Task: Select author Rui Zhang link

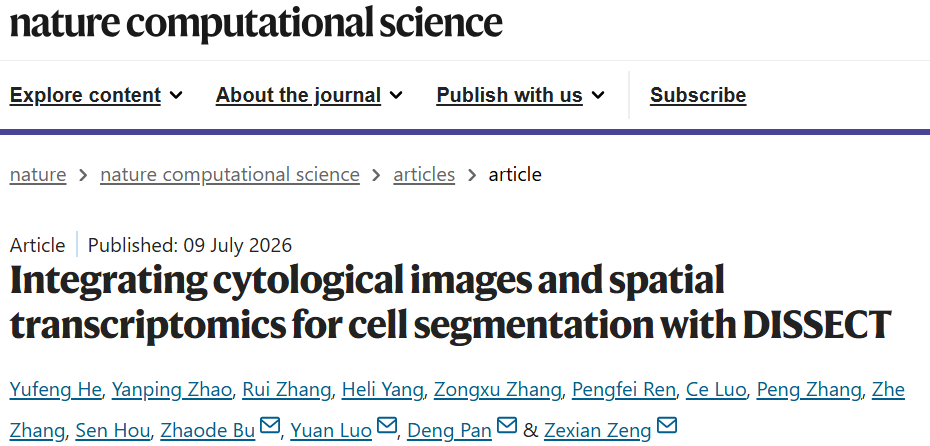Action: click(286, 390)
